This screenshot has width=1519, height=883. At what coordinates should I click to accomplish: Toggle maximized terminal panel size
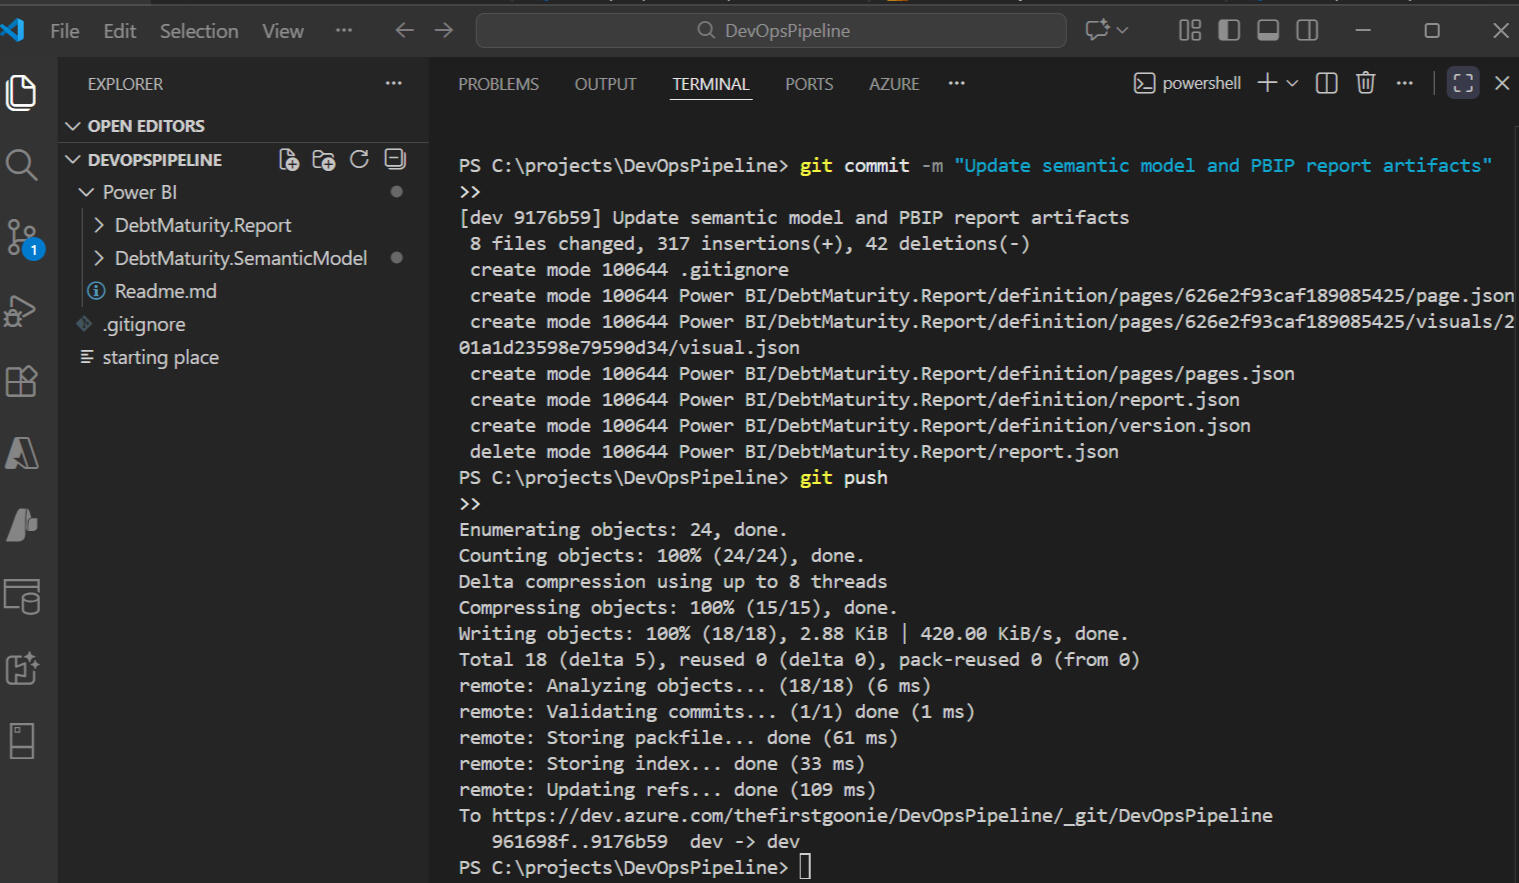pyautogui.click(x=1463, y=83)
